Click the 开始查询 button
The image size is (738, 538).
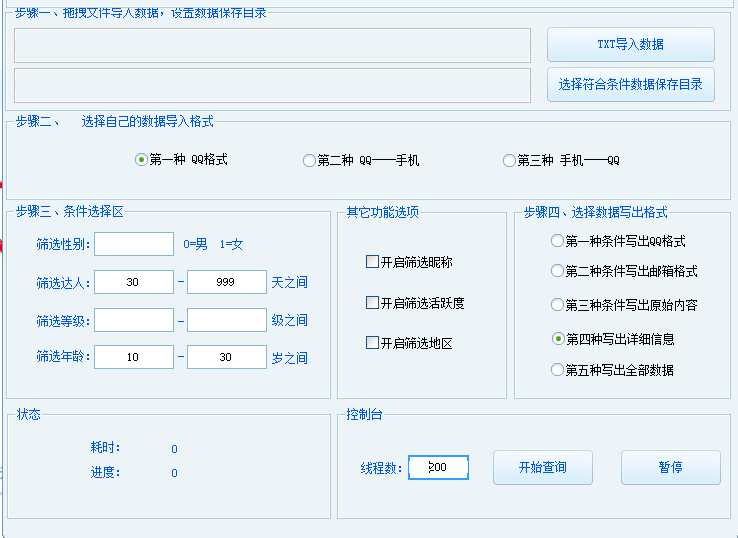(x=543, y=467)
